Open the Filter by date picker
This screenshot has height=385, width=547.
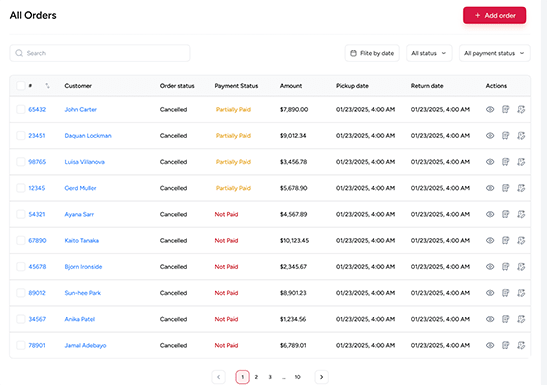point(372,53)
